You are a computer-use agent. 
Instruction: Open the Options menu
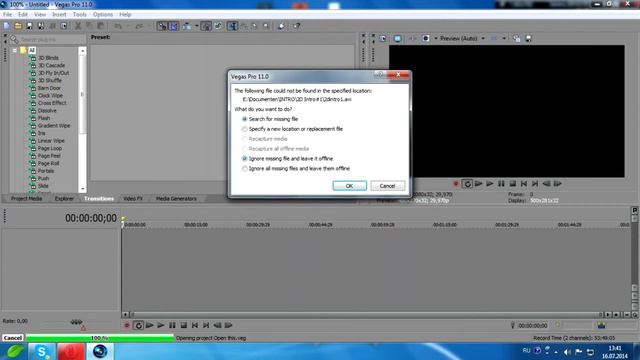(103, 14)
